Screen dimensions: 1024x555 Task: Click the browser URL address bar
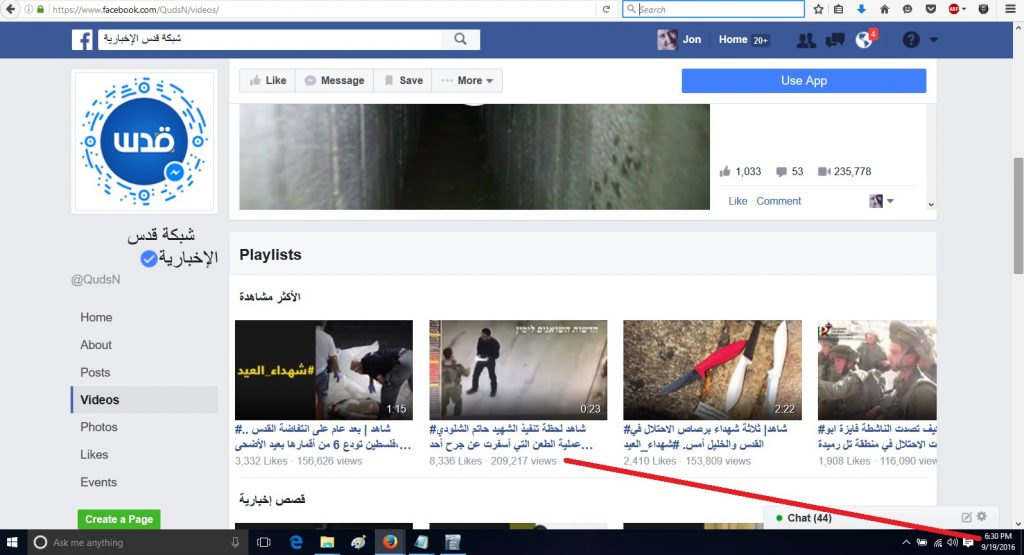point(320,9)
